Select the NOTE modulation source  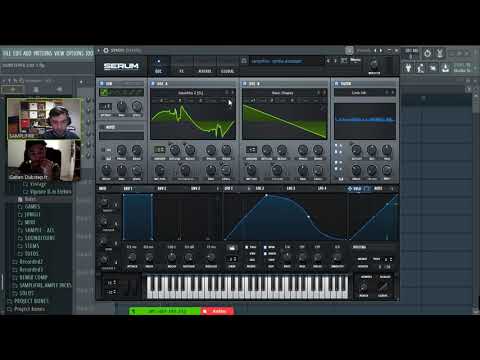coord(378,188)
